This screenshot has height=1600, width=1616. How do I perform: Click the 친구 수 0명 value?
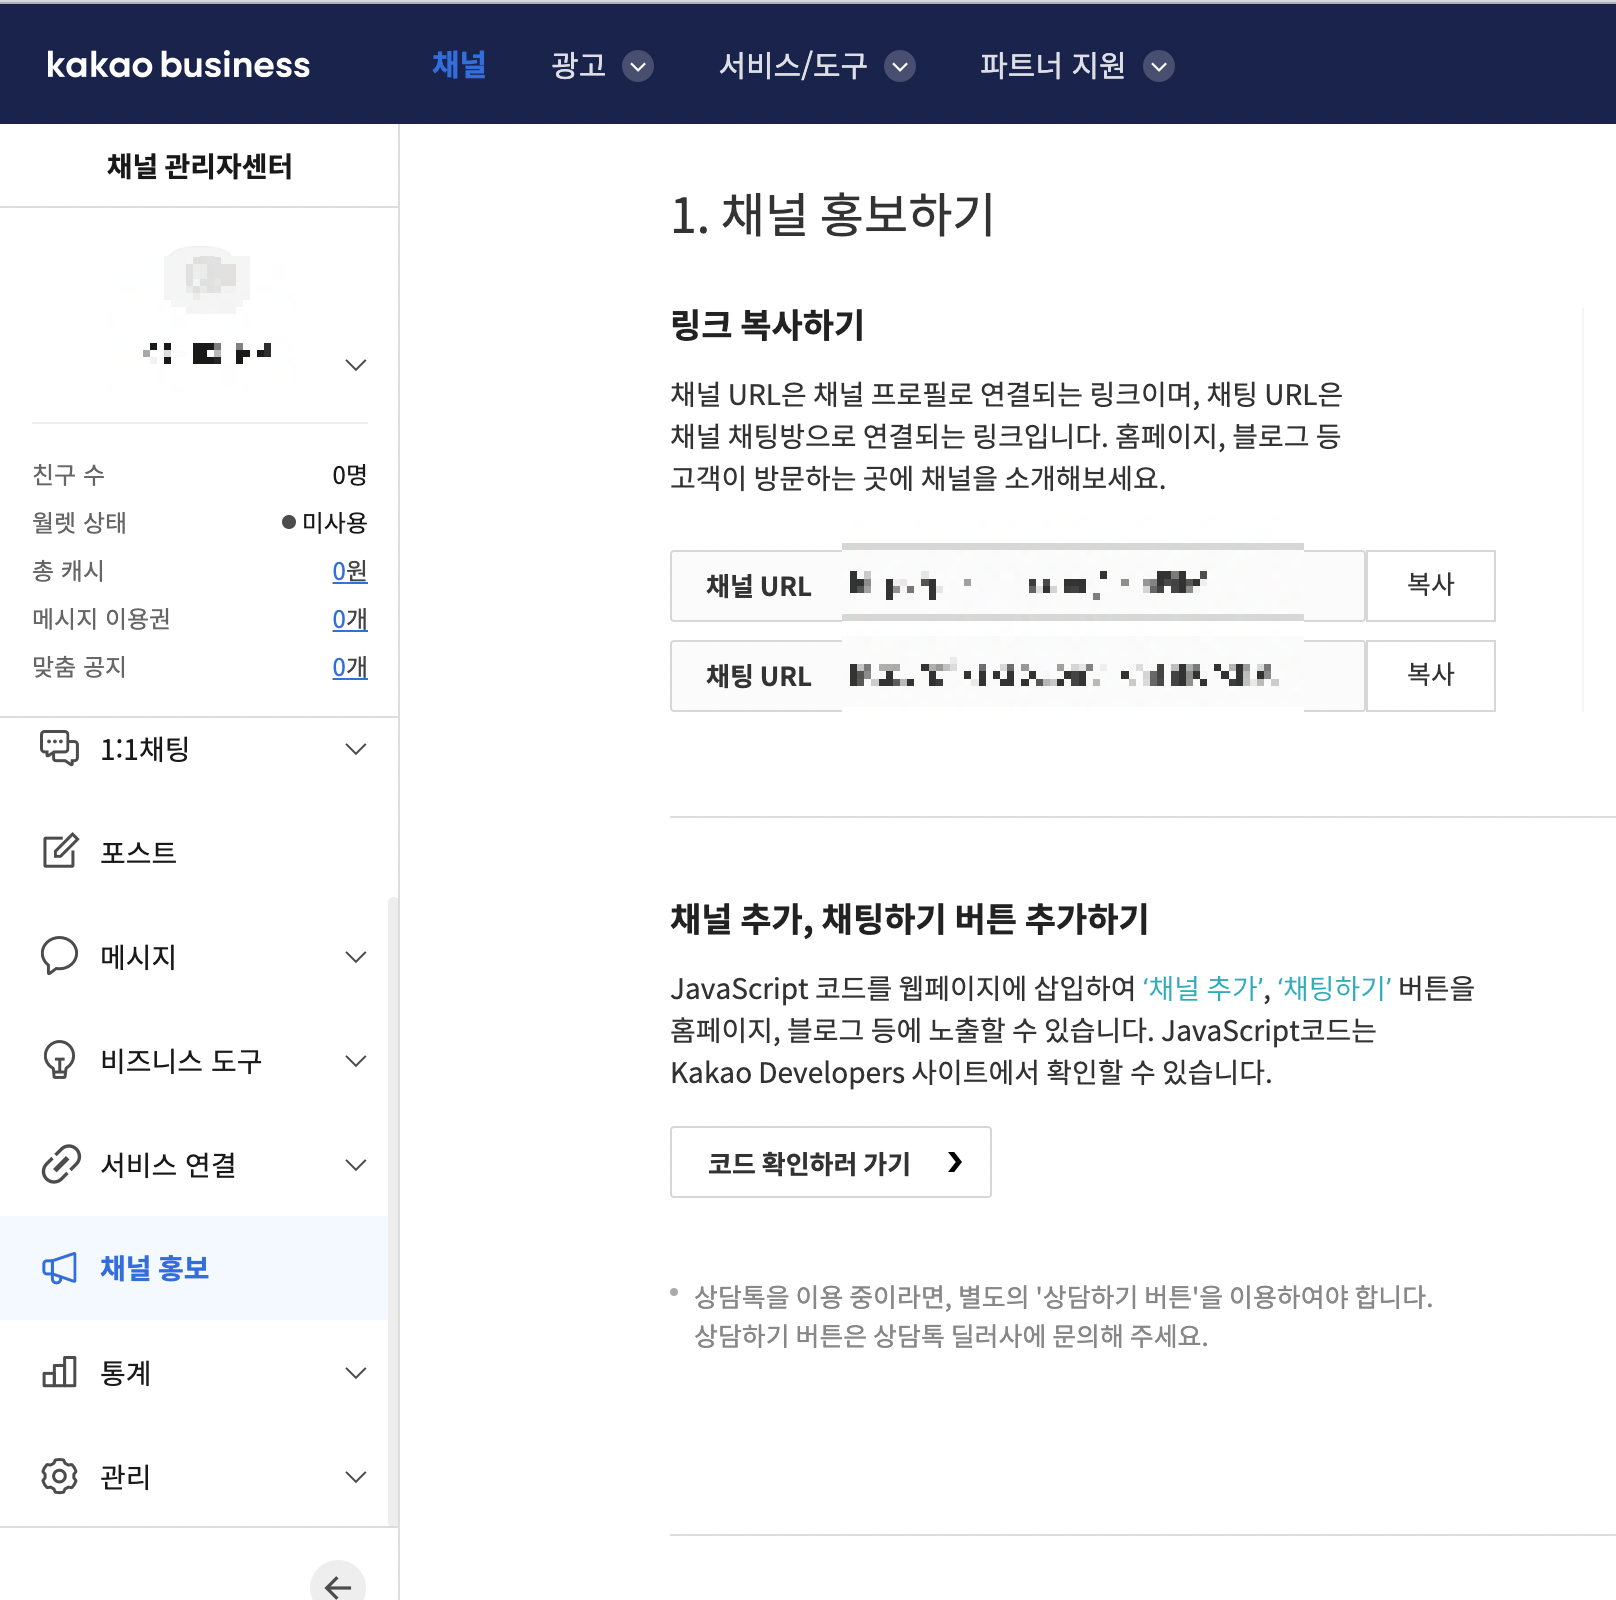click(350, 475)
